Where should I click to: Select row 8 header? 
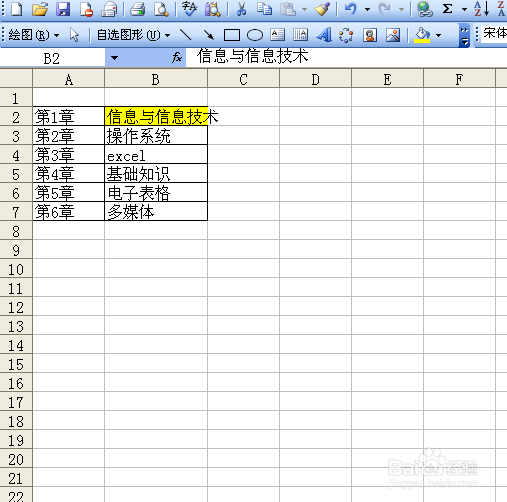pos(16,231)
